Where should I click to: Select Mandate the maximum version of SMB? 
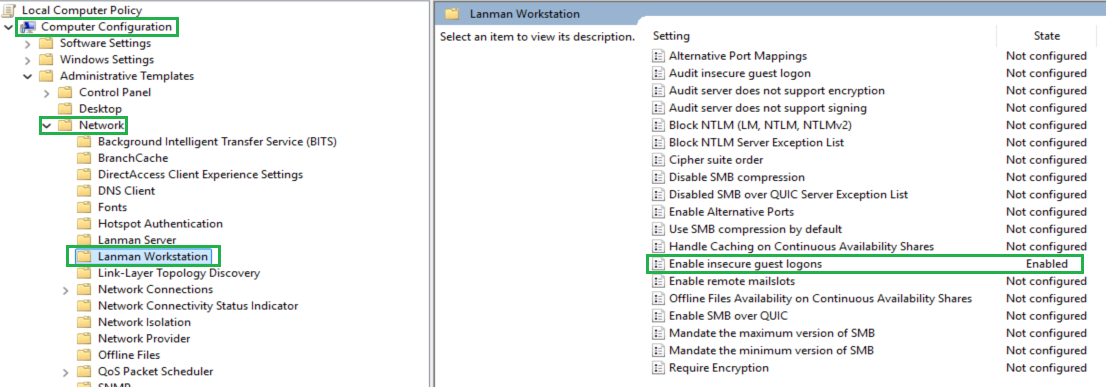(772, 333)
